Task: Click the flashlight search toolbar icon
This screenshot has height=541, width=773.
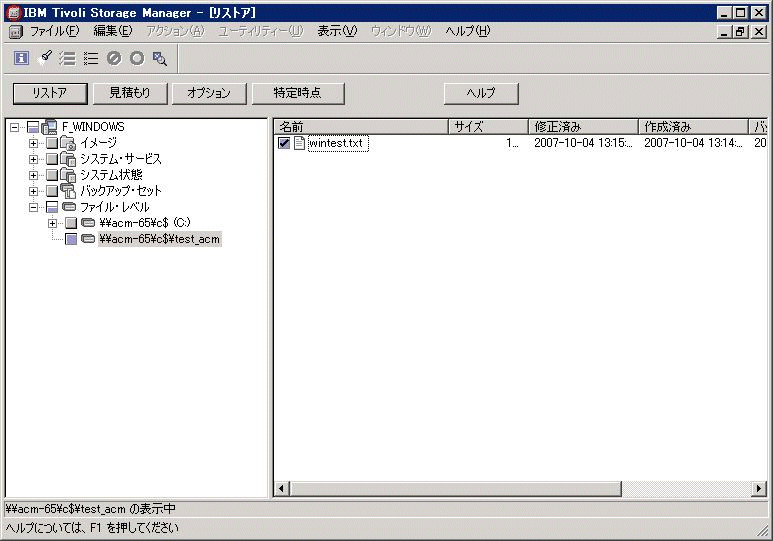Action: point(45,58)
